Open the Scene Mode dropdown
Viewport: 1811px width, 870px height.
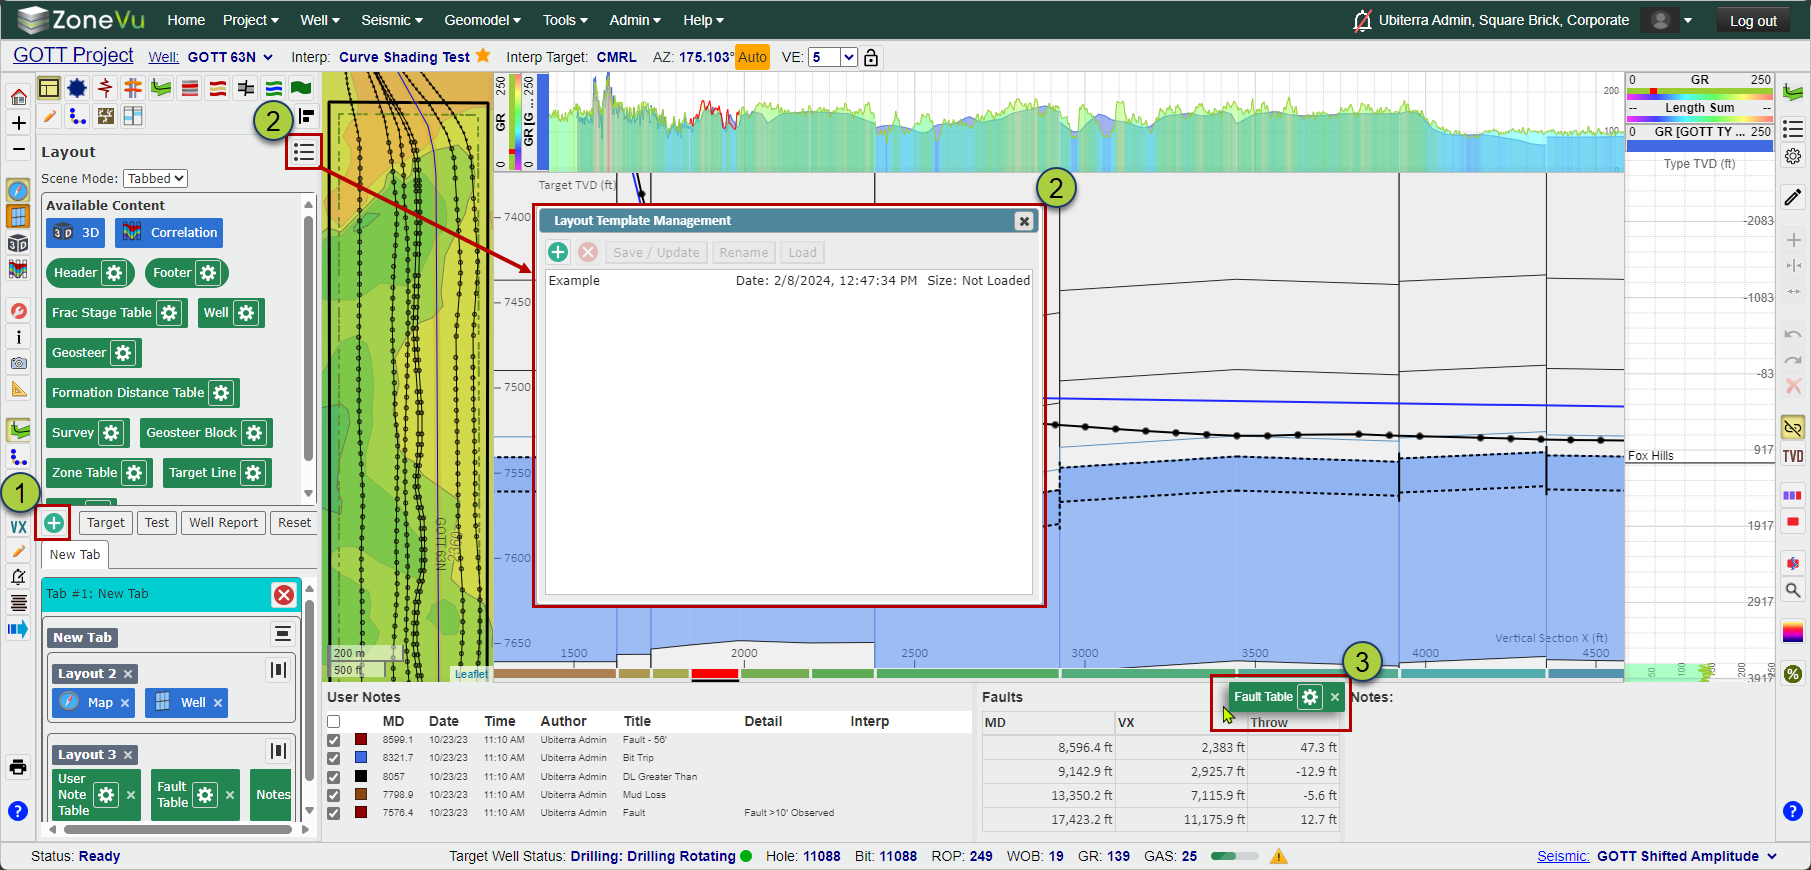point(156,178)
